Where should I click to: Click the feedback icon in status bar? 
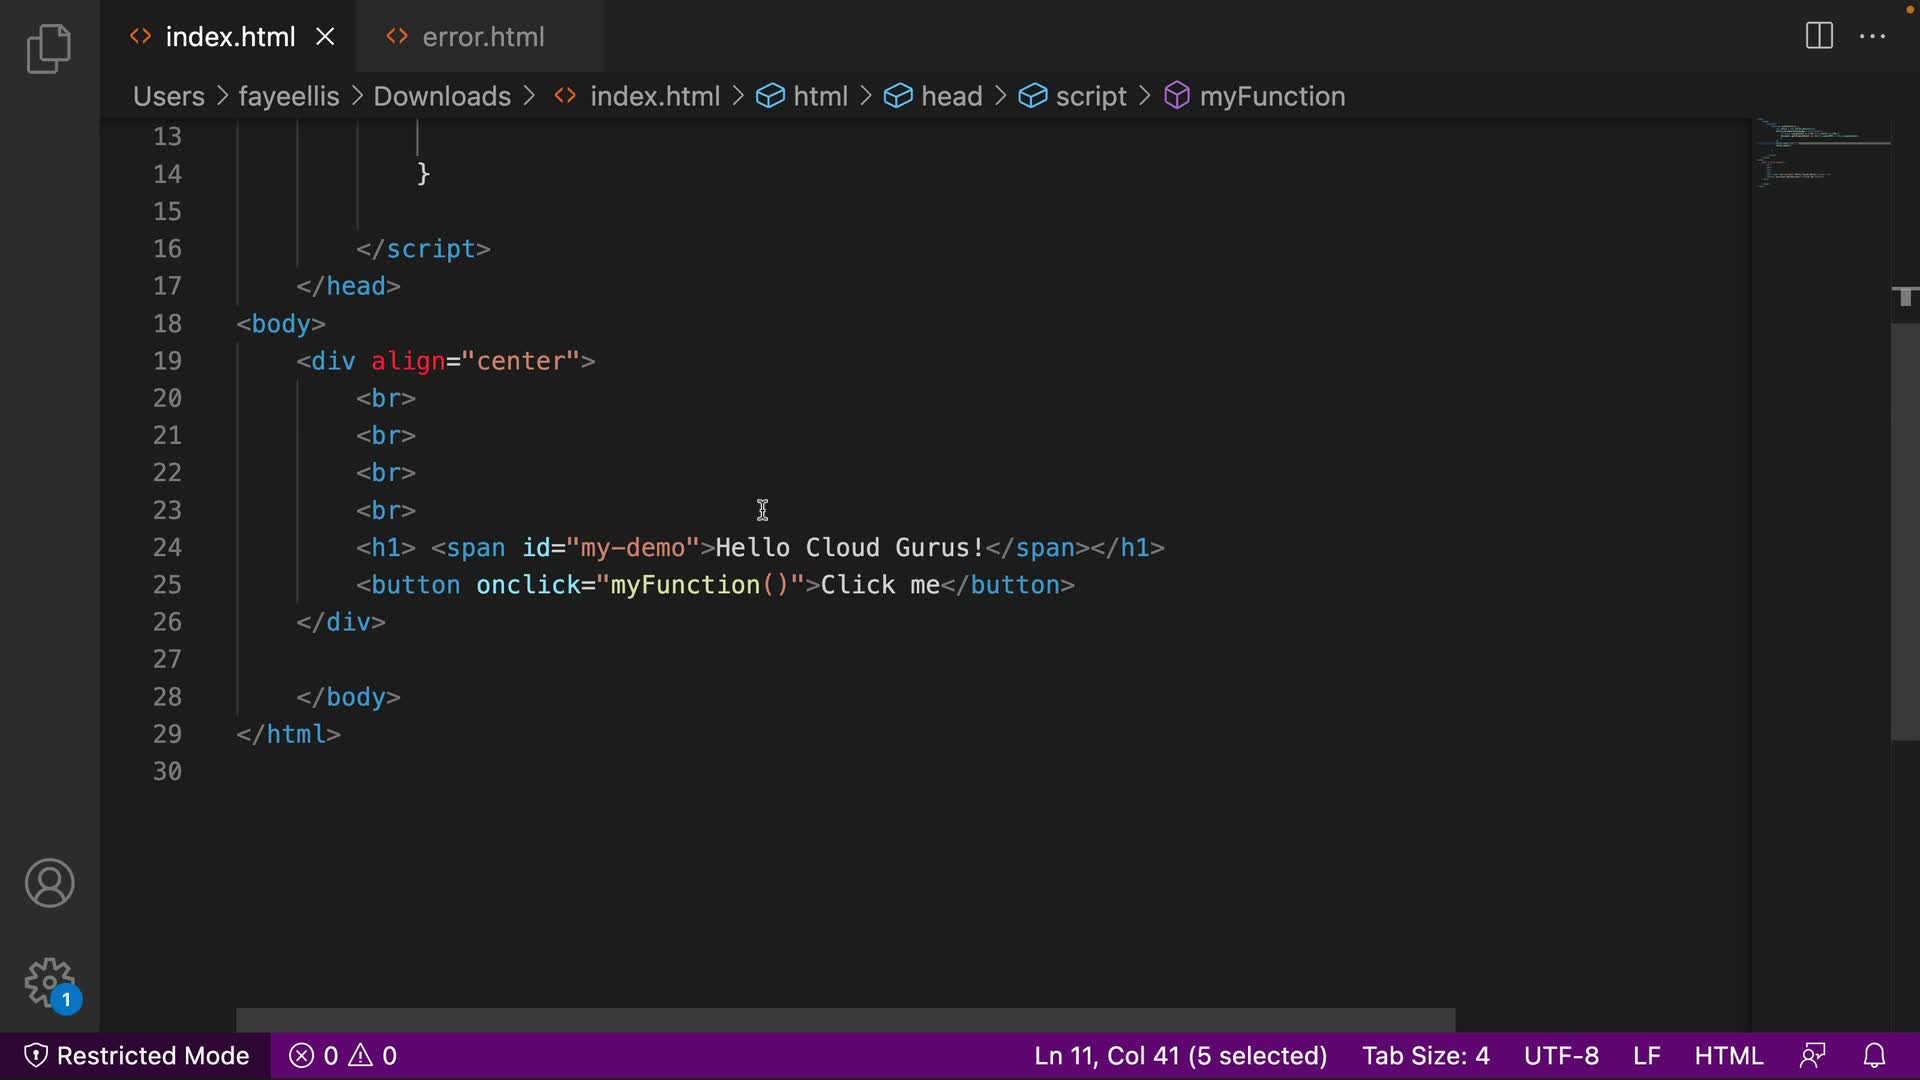[1812, 1056]
